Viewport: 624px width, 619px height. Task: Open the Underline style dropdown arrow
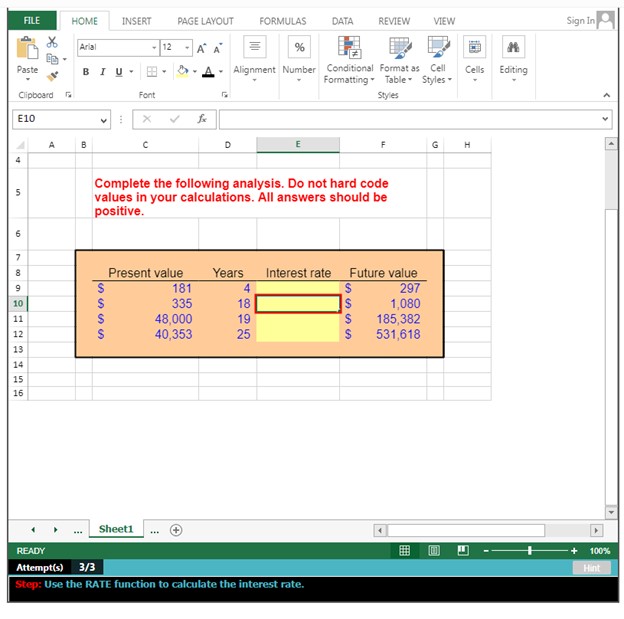click(x=131, y=72)
